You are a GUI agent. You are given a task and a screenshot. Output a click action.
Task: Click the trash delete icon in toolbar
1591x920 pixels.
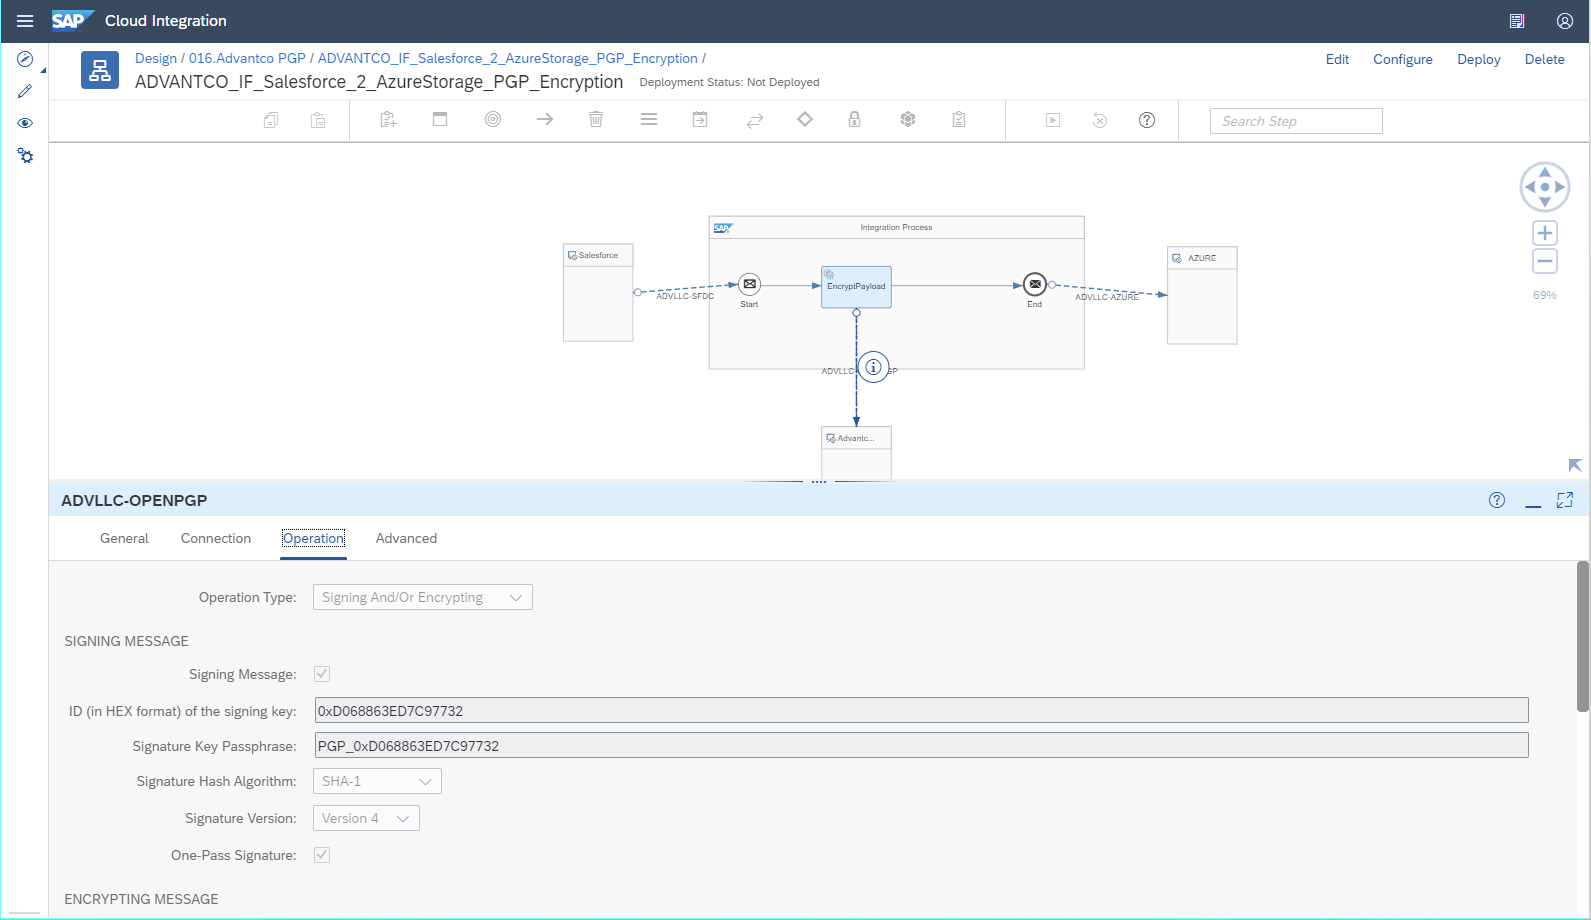click(596, 120)
